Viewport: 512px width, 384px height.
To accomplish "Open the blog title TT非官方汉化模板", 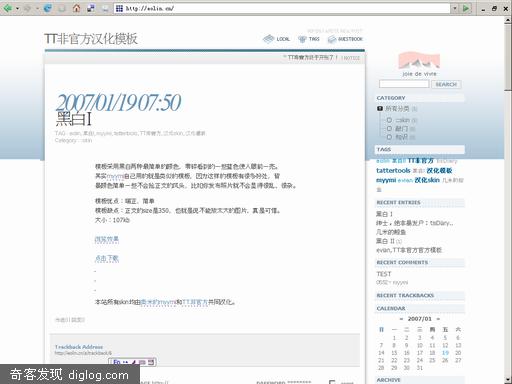I will pyautogui.click(x=91, y=39).
